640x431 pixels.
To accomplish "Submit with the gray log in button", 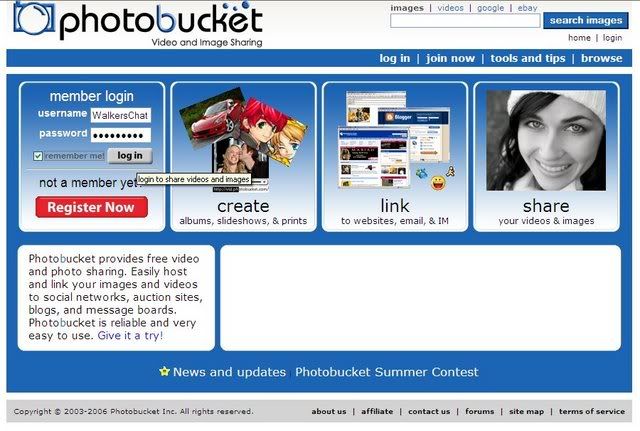I will (130, 156).
